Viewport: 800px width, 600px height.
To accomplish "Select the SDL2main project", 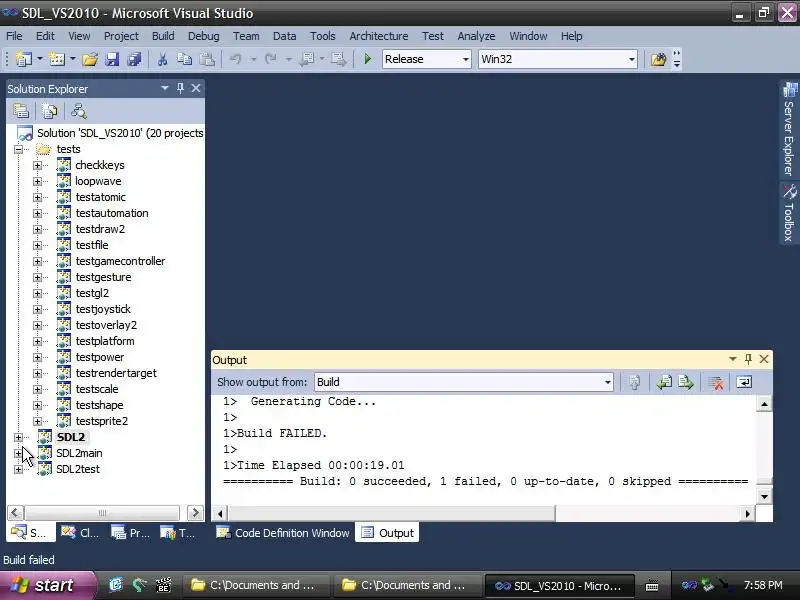I will [x=79, y=453].
